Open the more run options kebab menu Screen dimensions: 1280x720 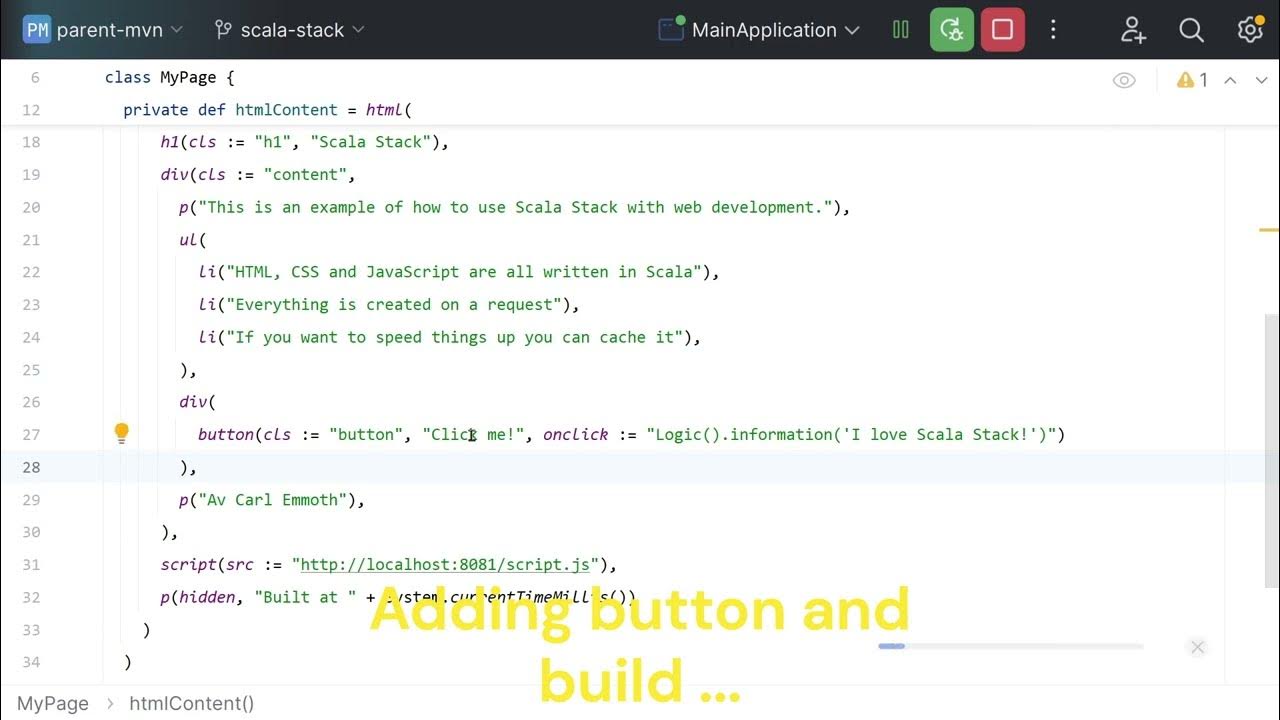tap(1053, 29)
